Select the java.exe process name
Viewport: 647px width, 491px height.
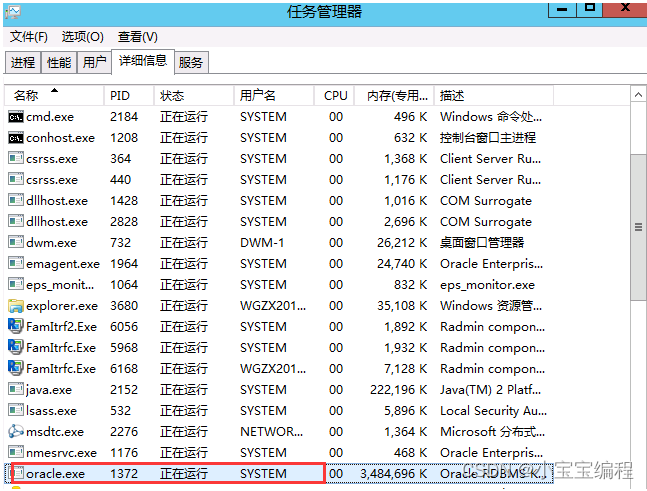[49, 390]
